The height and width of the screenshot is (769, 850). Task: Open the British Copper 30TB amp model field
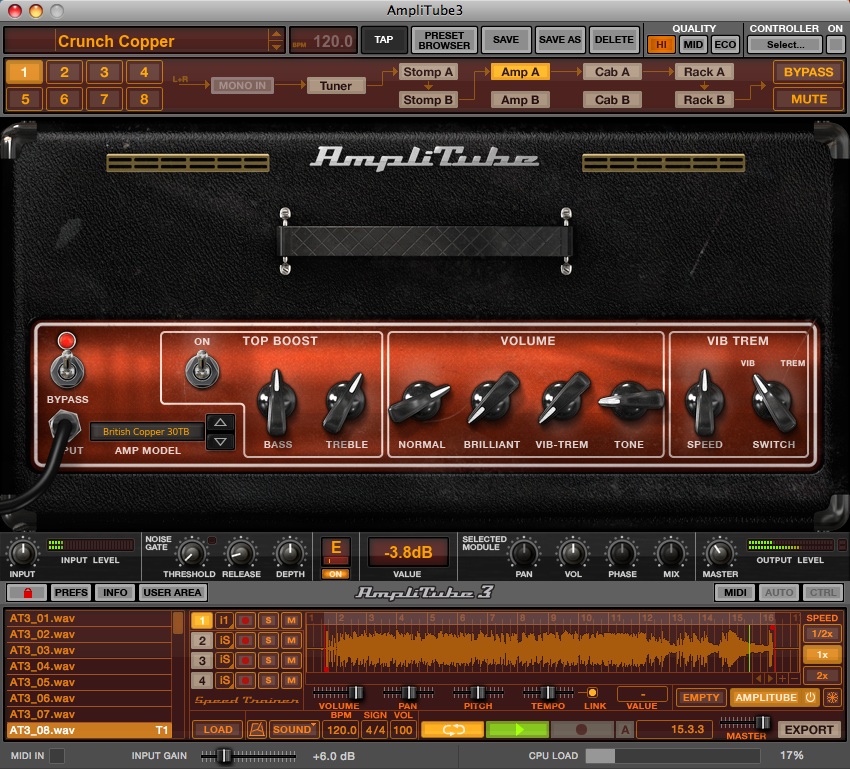point(146,431)
